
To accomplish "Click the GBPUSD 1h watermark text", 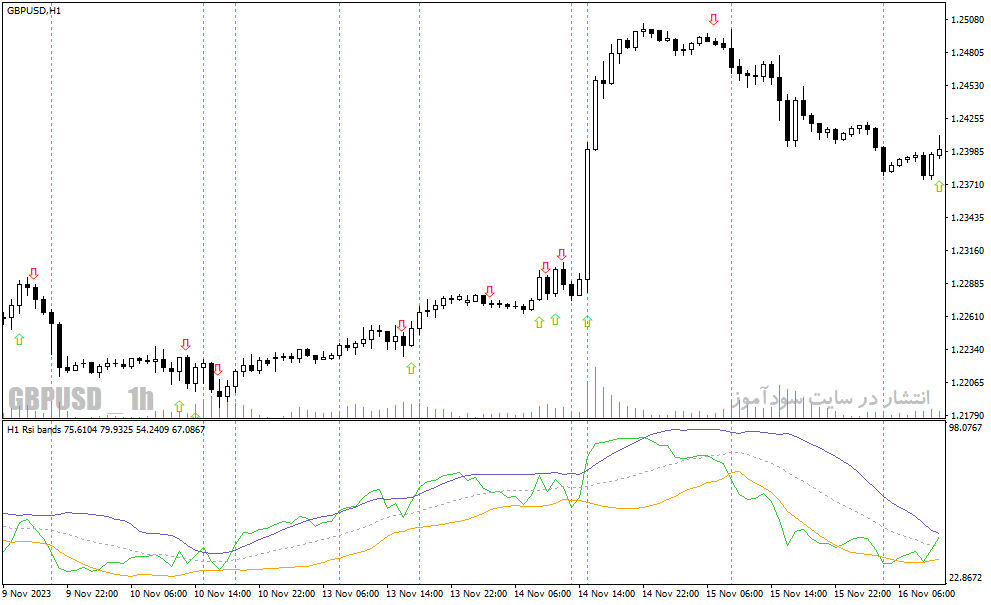I will pos(81,400).
